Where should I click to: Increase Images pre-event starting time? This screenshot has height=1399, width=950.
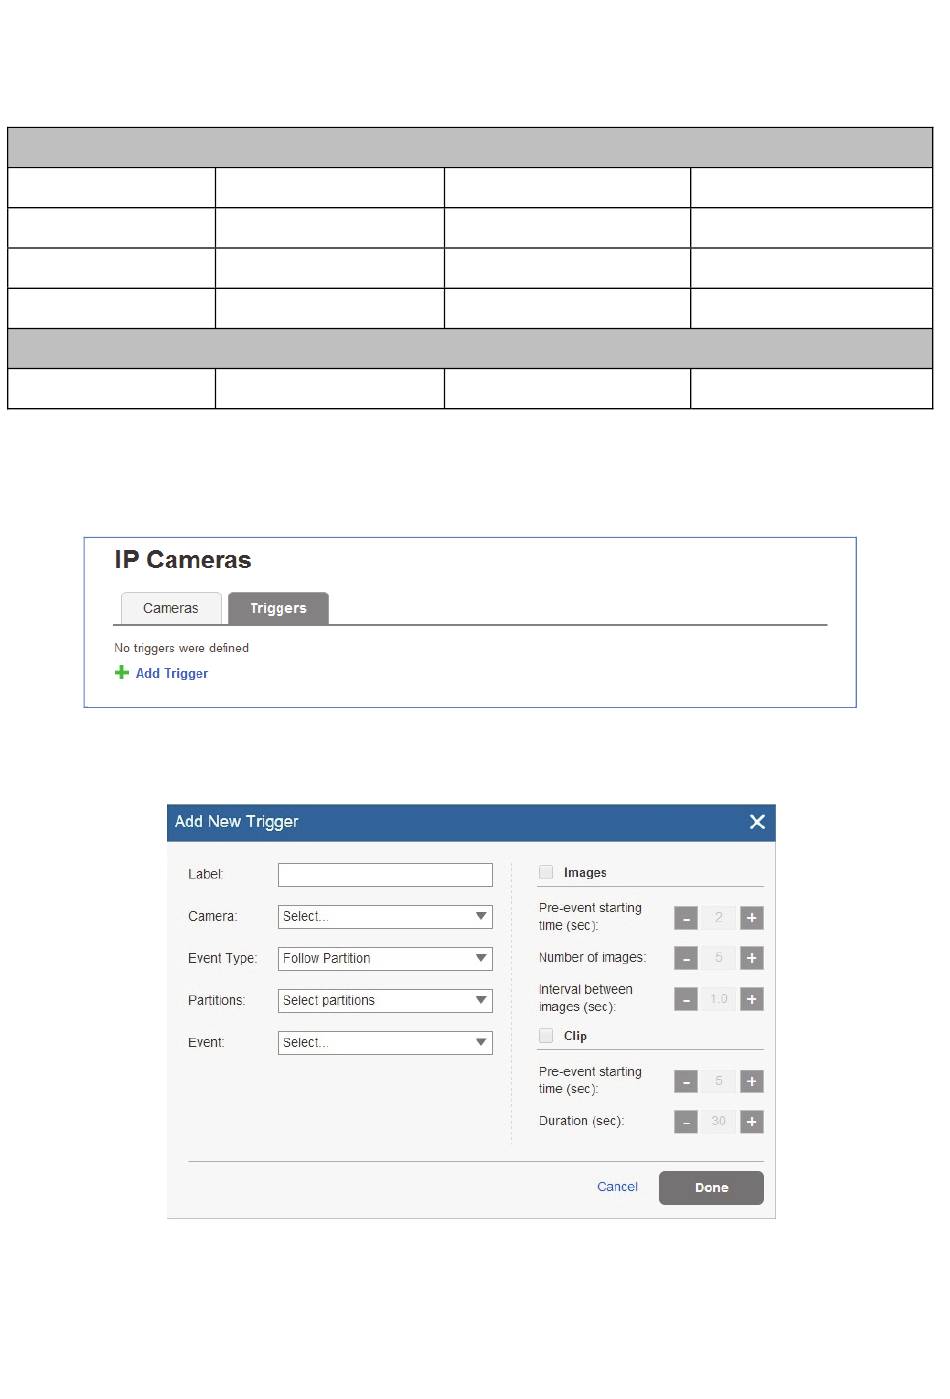[752, 918]
